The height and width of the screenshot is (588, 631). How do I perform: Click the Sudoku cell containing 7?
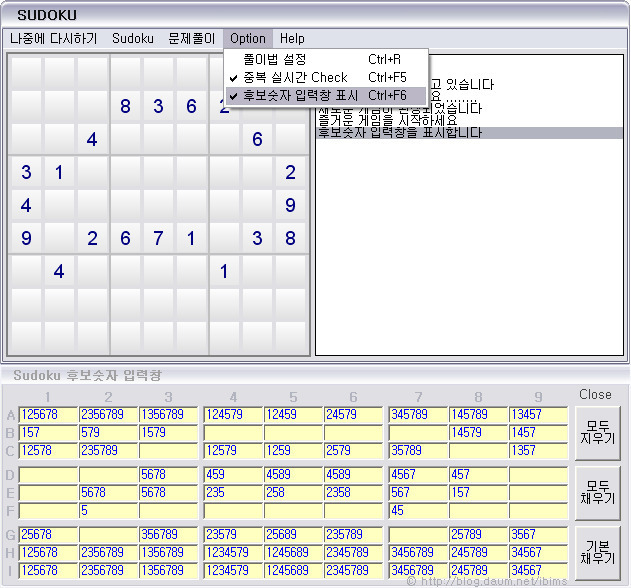[158, 238]
